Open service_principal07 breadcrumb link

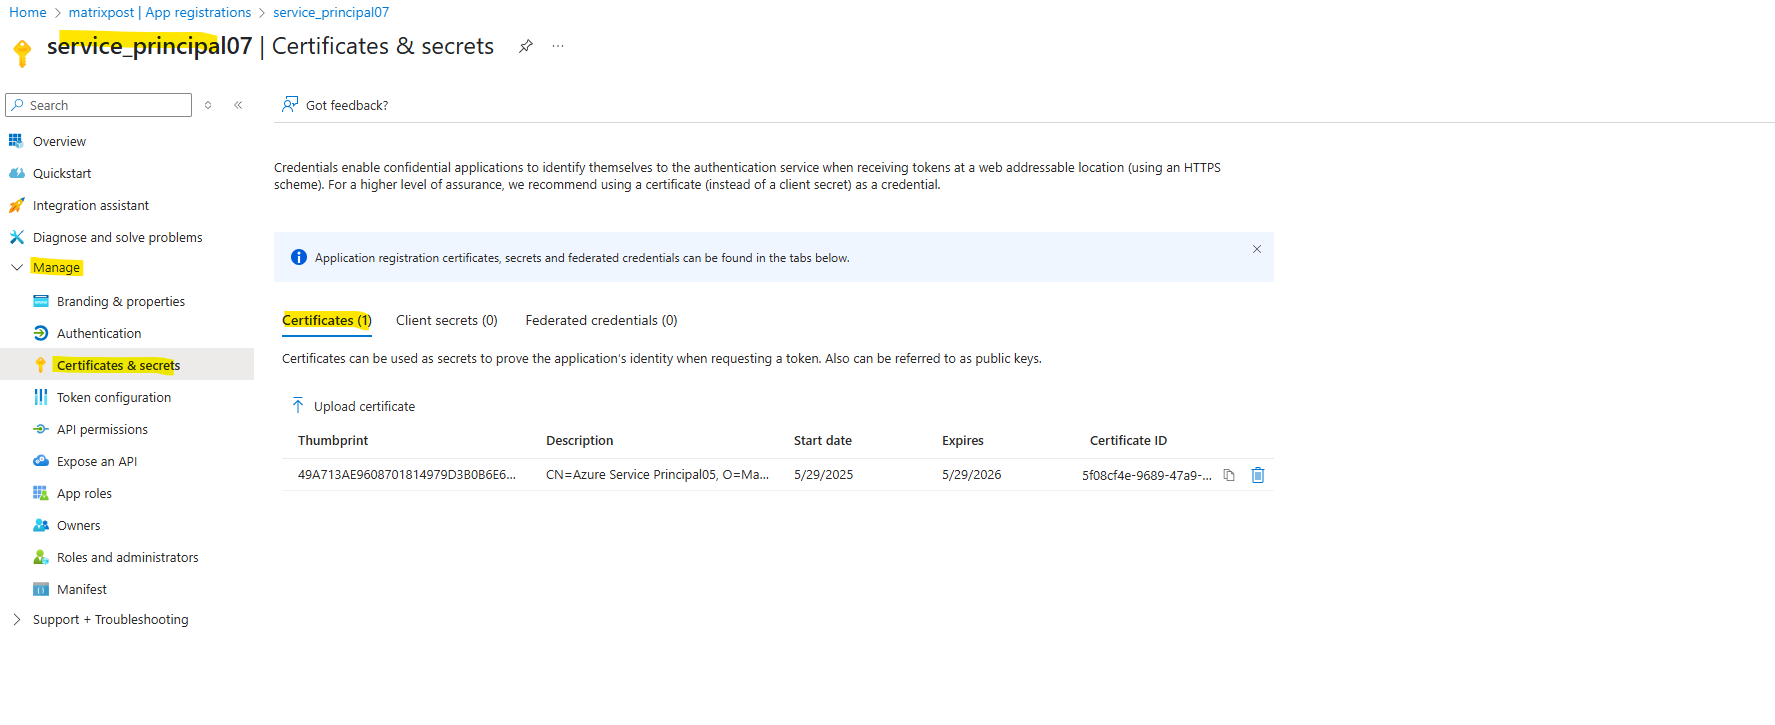(x=331, y=12)
